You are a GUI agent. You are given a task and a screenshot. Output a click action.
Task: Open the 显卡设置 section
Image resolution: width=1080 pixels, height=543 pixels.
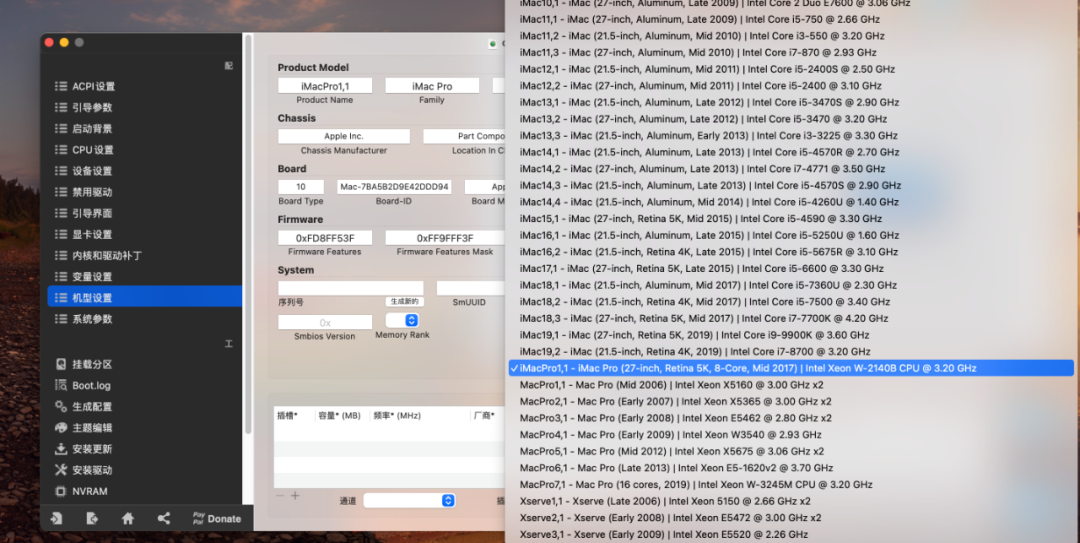[x=145, y=234]
